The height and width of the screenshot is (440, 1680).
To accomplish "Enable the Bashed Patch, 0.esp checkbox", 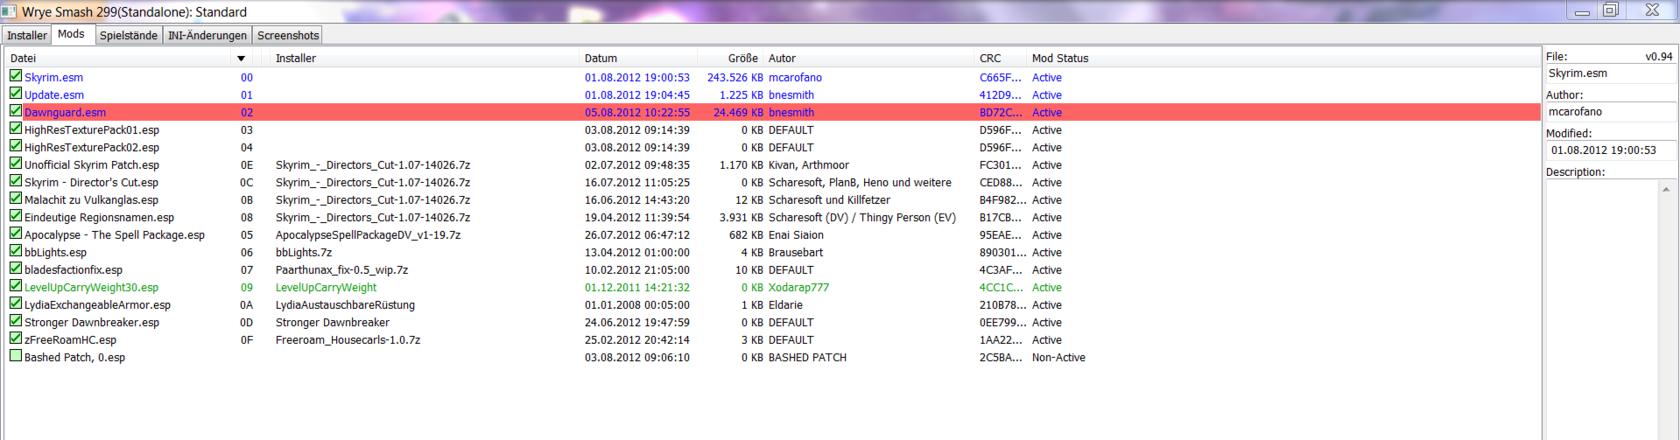I will [x=16, y=357].
